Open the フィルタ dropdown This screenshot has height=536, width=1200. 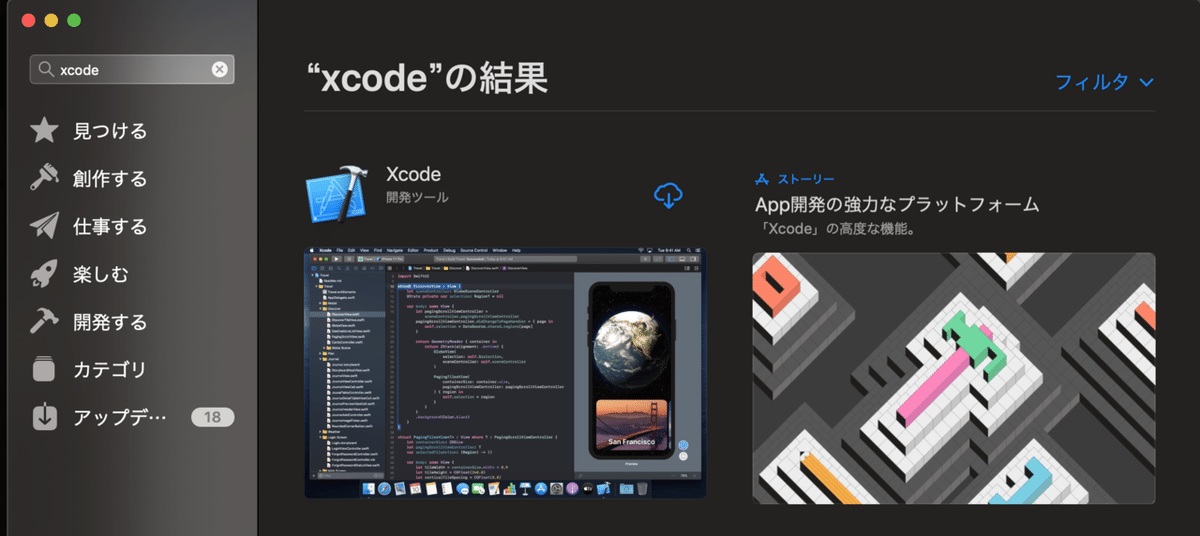click(1105, 82)
